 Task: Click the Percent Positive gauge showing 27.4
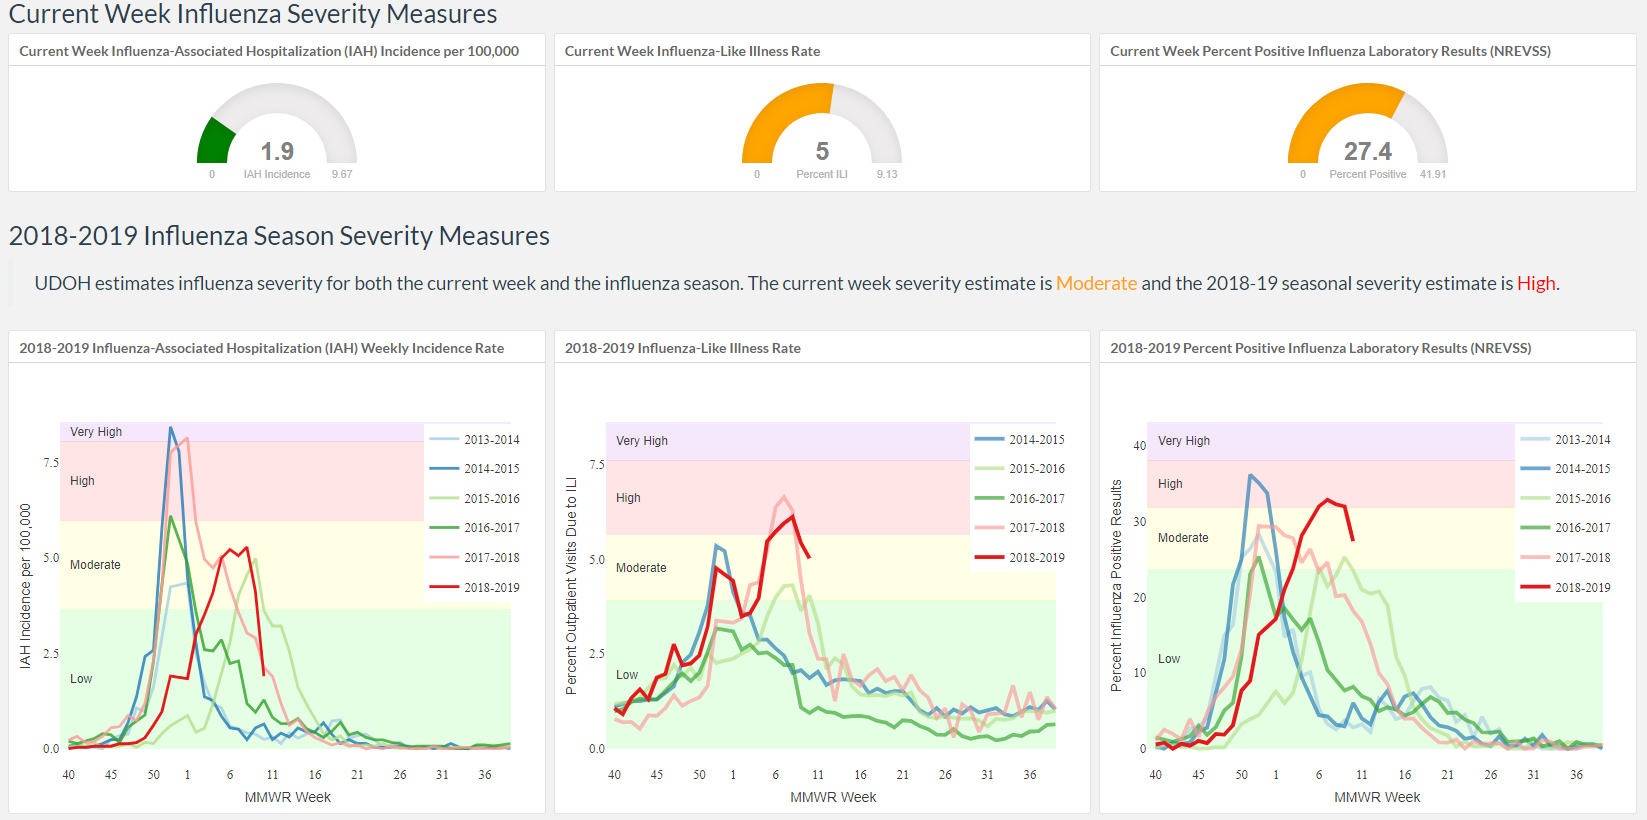1367,125
